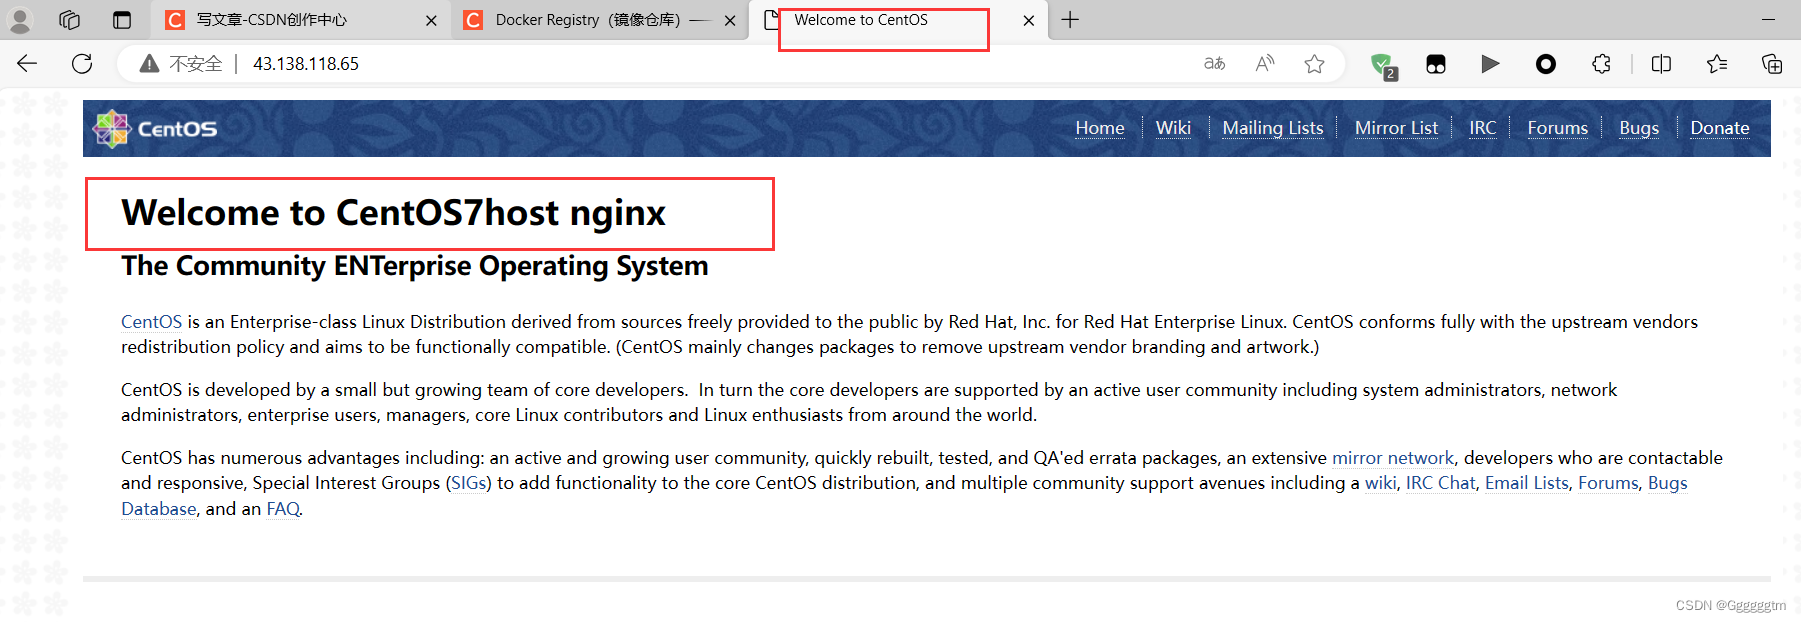Open a new tab with the plus button

[x=1070, y=20]
